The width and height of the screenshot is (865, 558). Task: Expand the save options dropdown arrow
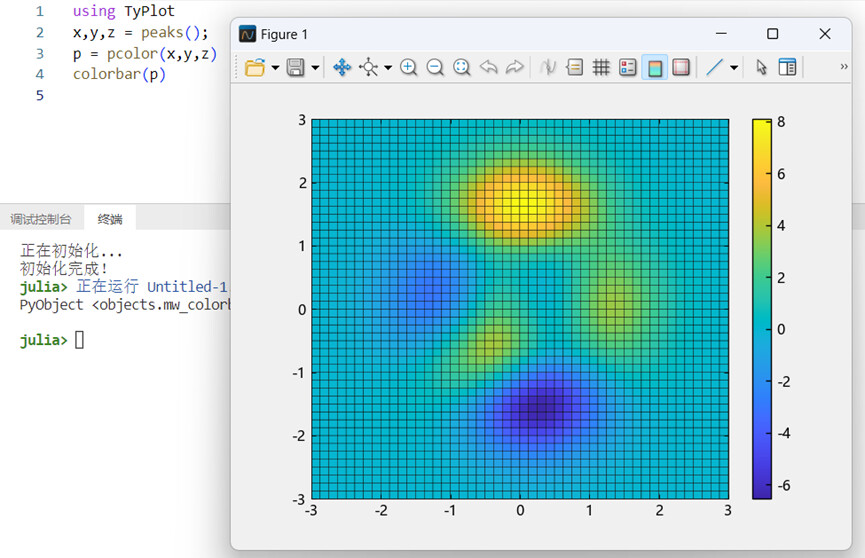315,68
